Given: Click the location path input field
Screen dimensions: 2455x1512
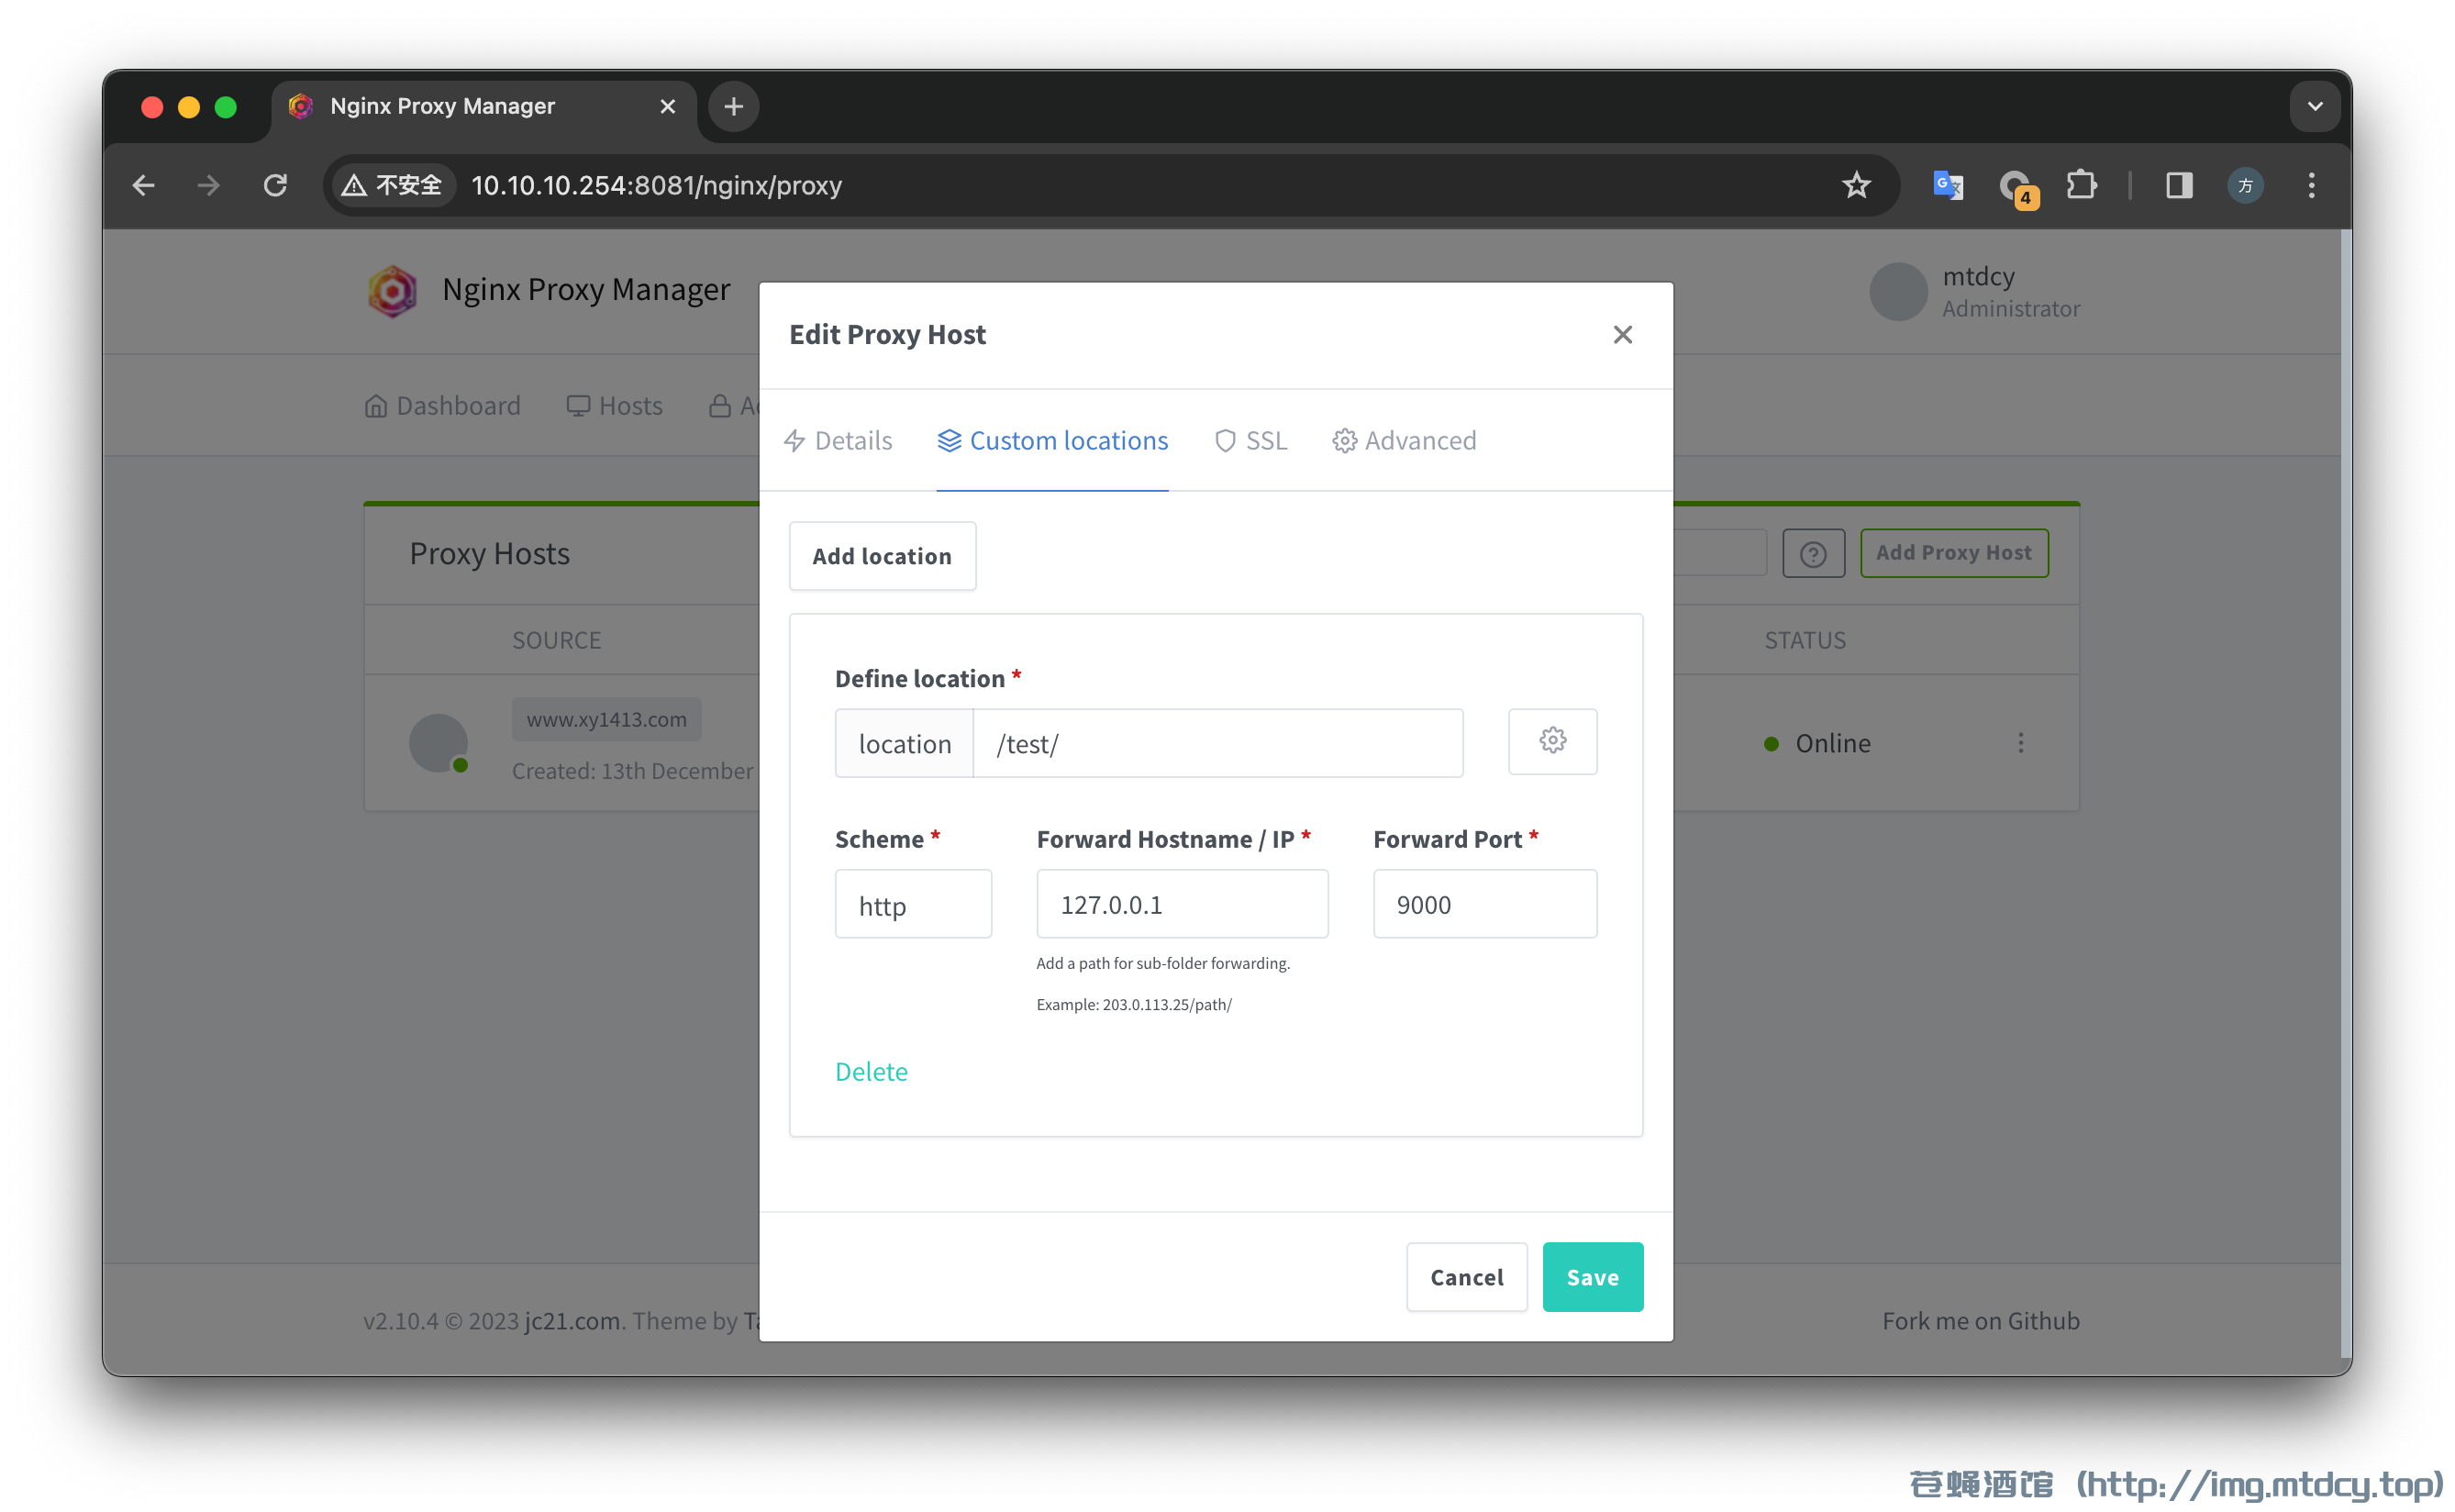Looking at the screenshot, I should pos(1218,742).
